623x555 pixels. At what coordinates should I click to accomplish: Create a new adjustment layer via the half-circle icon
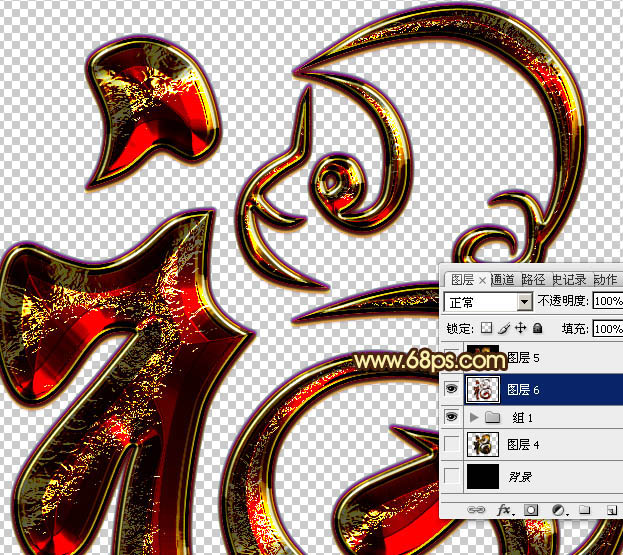click(559, 510)
